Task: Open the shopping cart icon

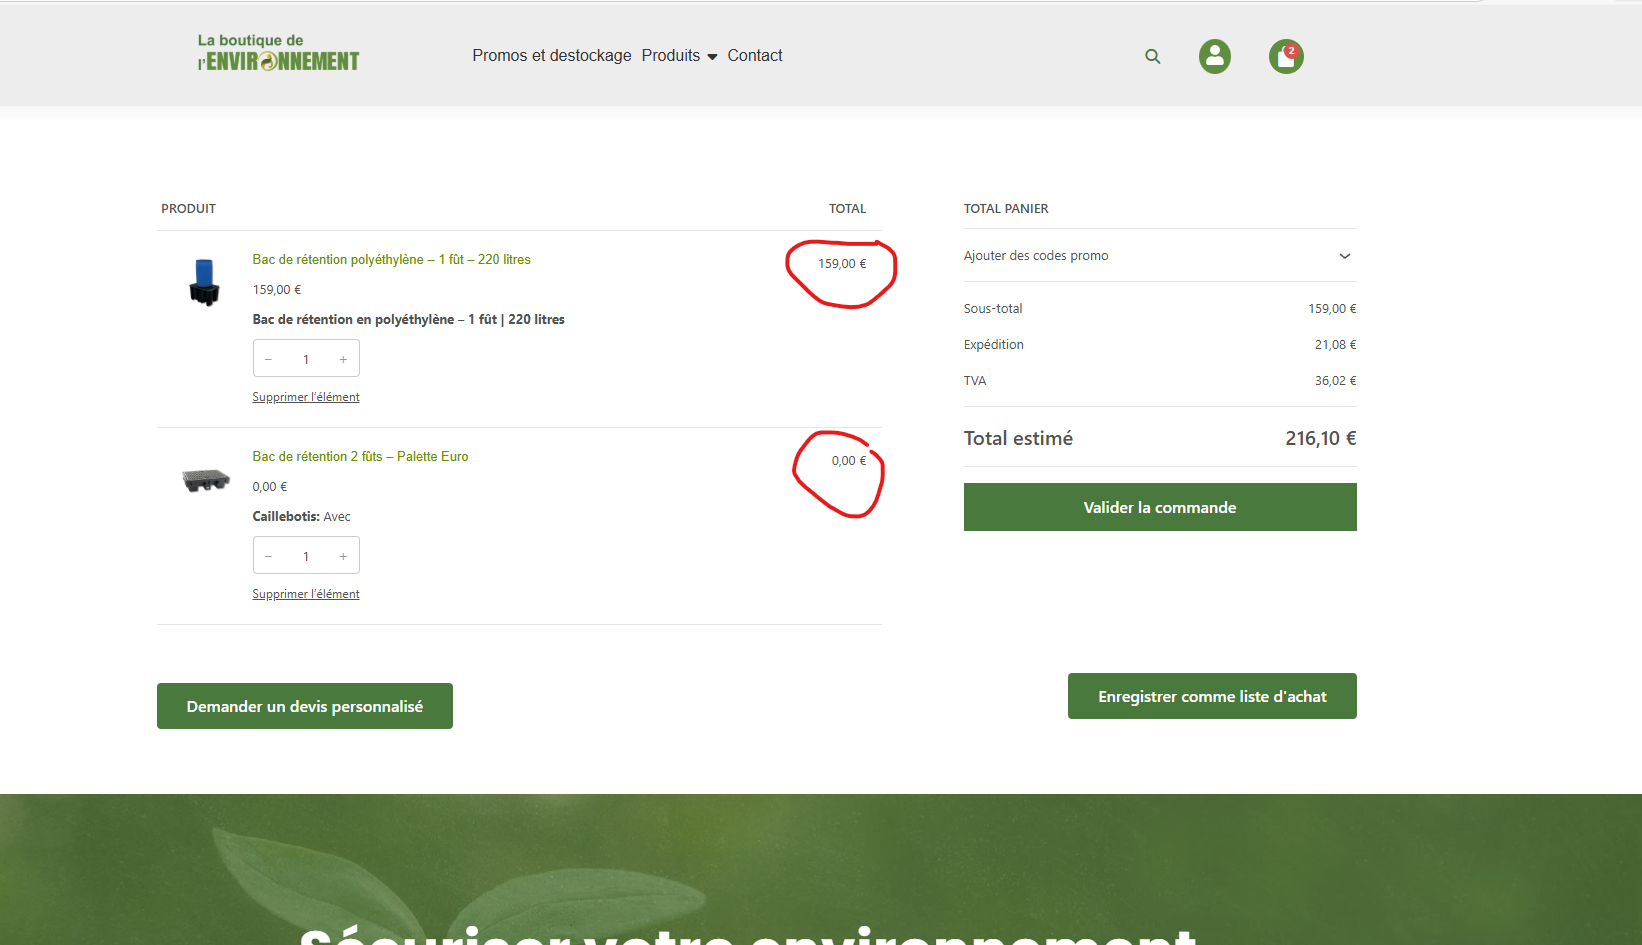Action: pyautogui.click(x=1286, y=57)
